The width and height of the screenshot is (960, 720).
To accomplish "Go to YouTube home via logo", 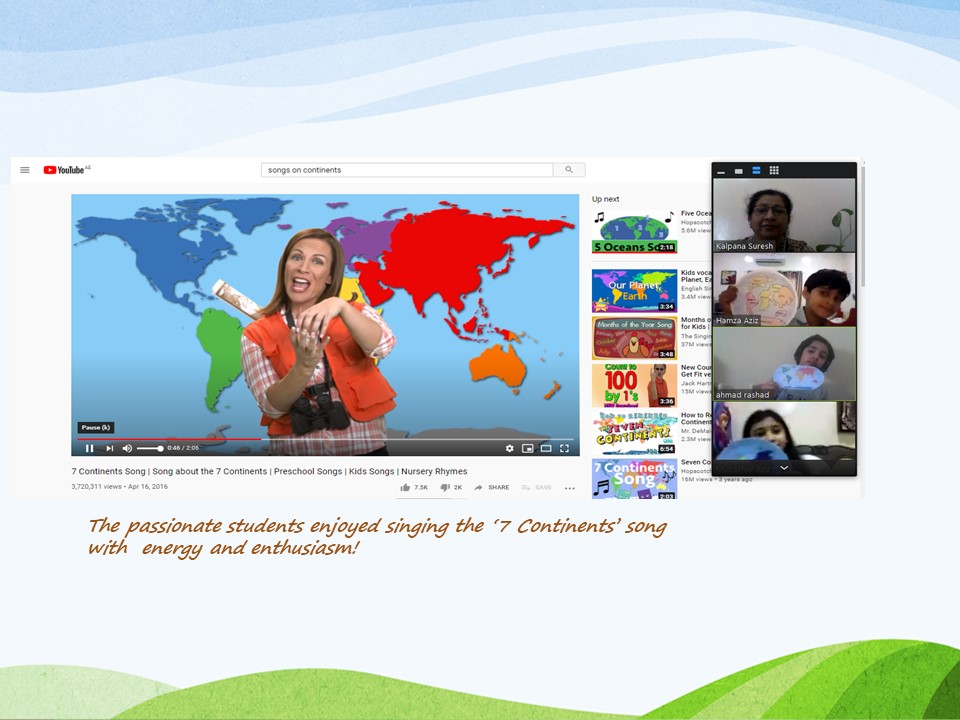I will click(x=66, y=170).
